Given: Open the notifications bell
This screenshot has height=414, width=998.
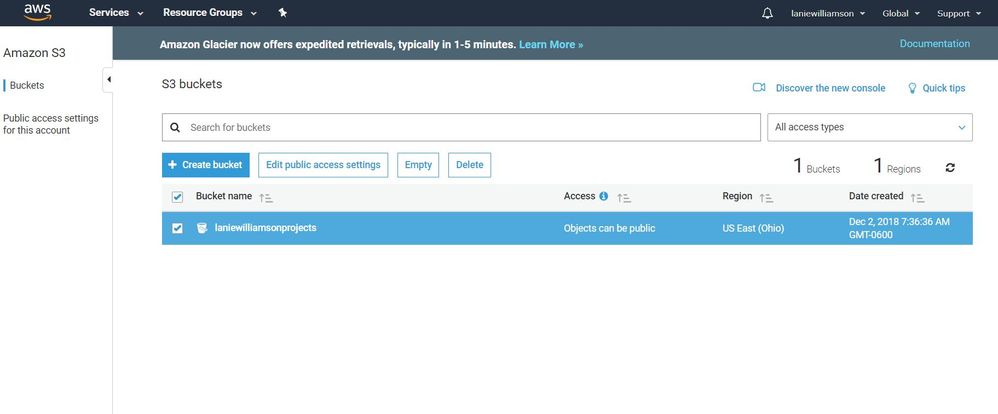Looking at the screenshot, I should coord(767,13).
